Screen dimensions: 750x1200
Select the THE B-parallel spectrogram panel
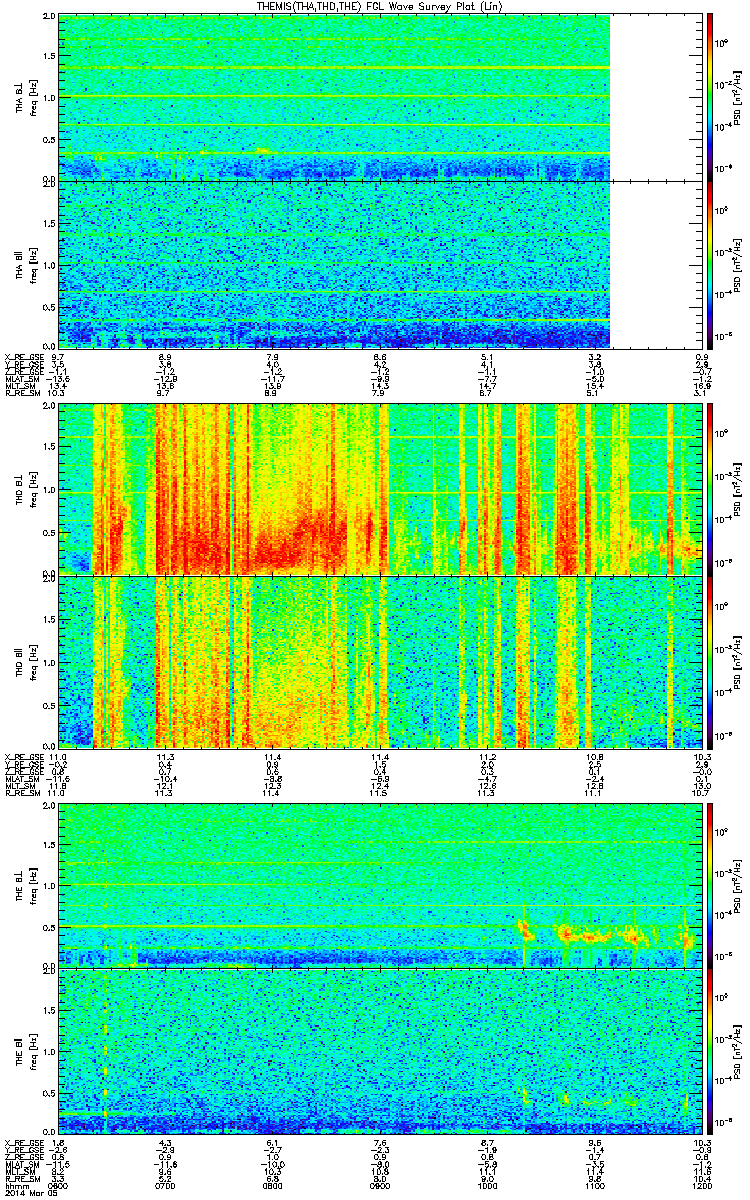[x=378, y=1051]
